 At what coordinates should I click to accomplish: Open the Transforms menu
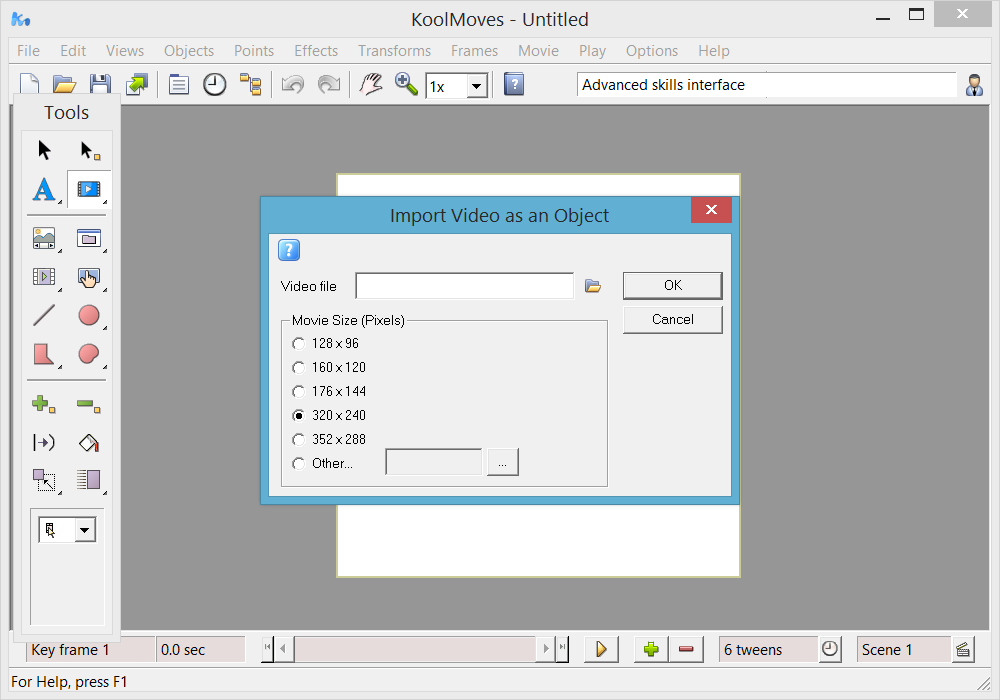click(x=394, y=51)
